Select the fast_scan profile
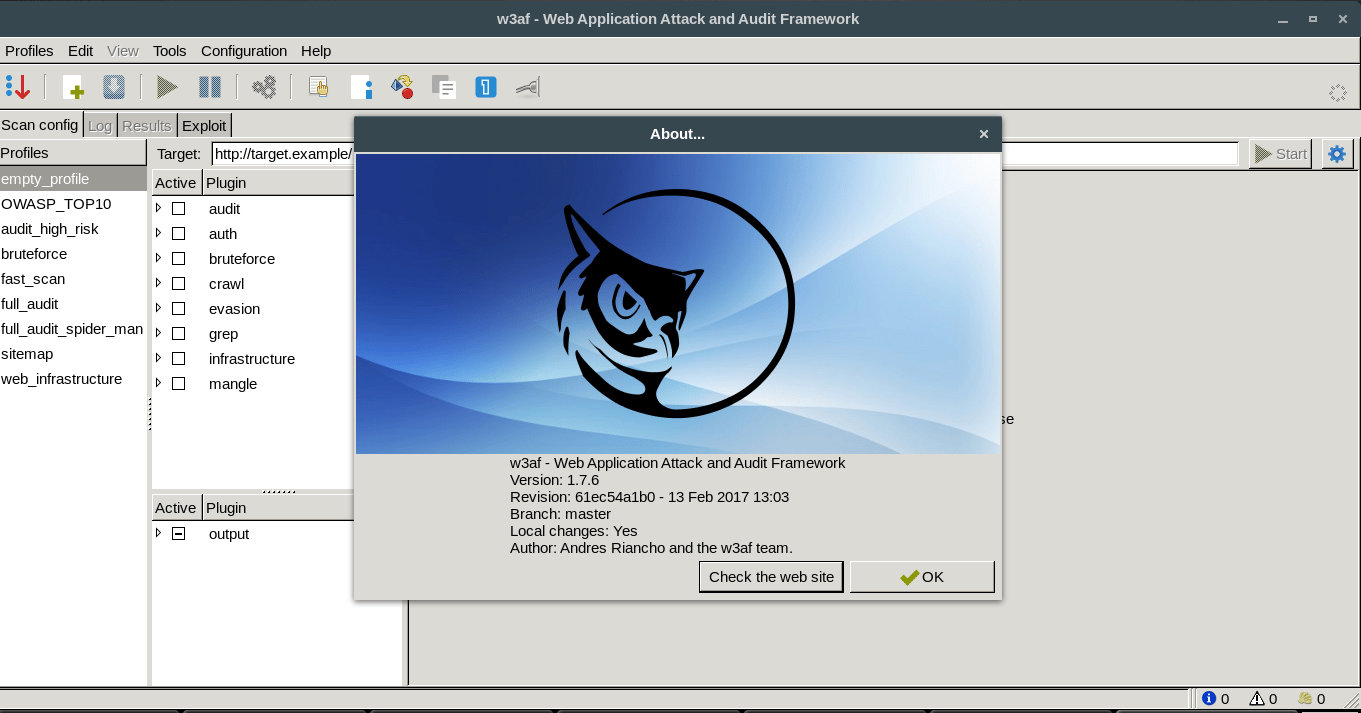This screenshot has width=1361, height=713. tap(73, 279)
